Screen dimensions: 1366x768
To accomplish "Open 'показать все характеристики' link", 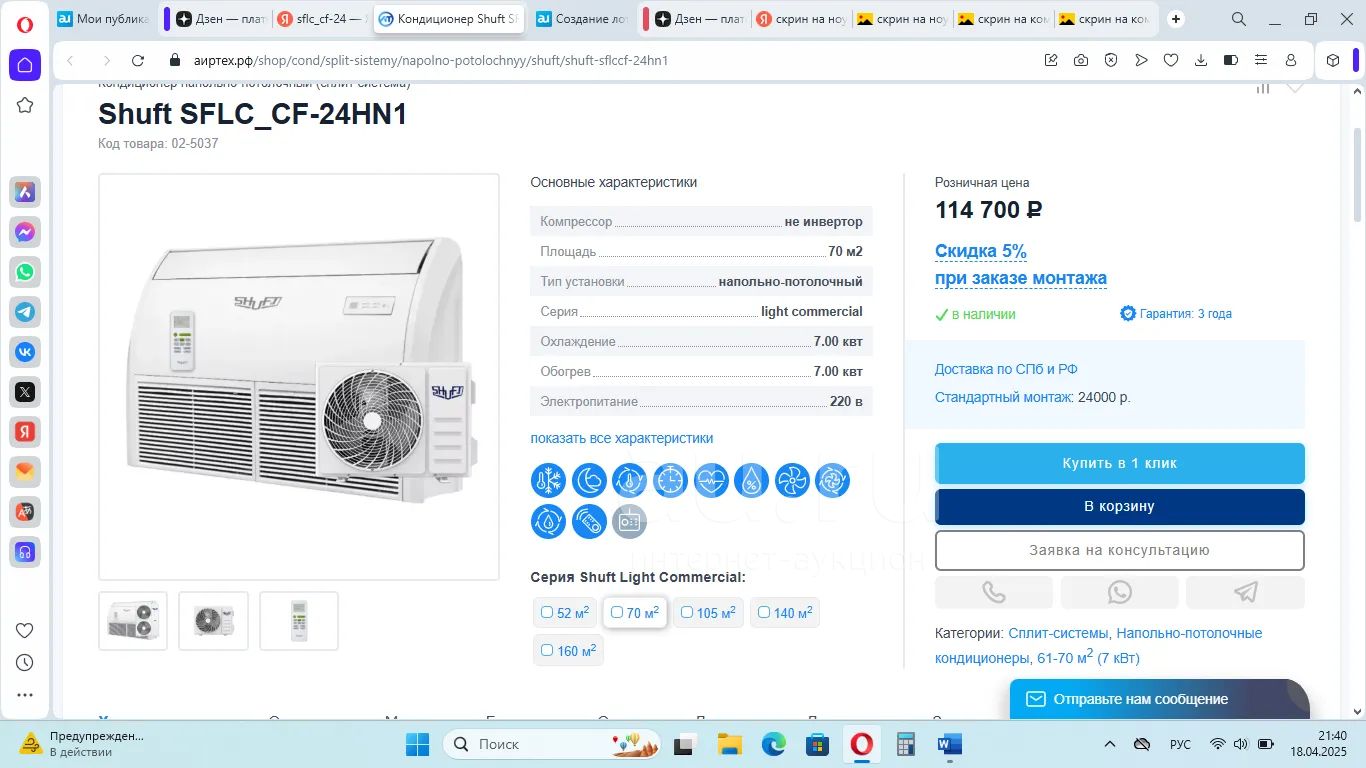I will point(622,438).
